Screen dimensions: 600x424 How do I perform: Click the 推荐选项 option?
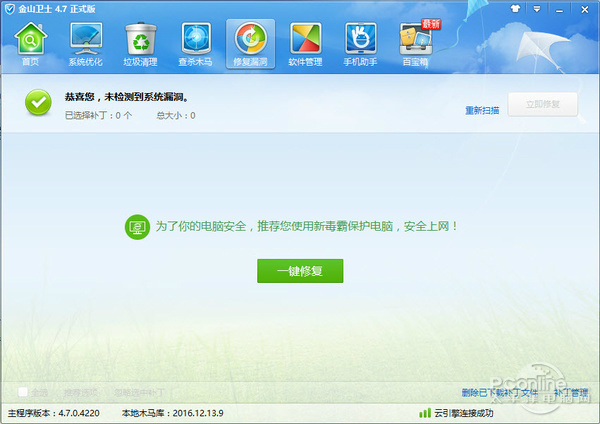click(81, 392)
